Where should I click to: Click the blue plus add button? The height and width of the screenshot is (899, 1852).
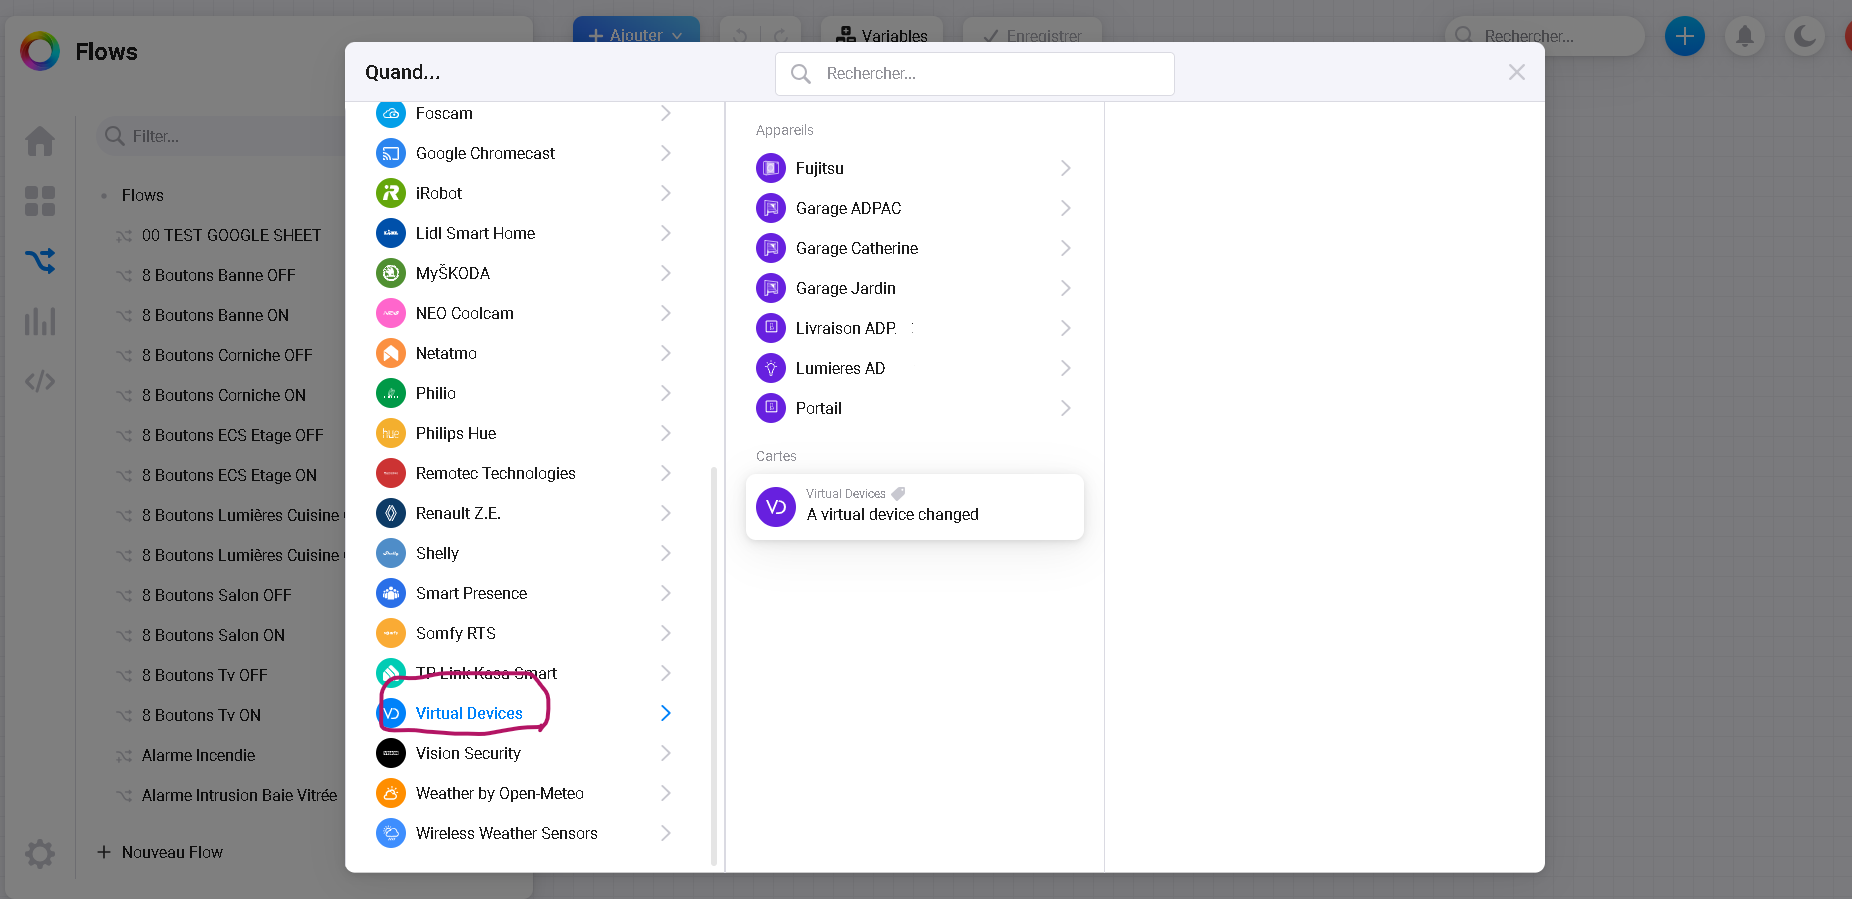(1685, 37)
